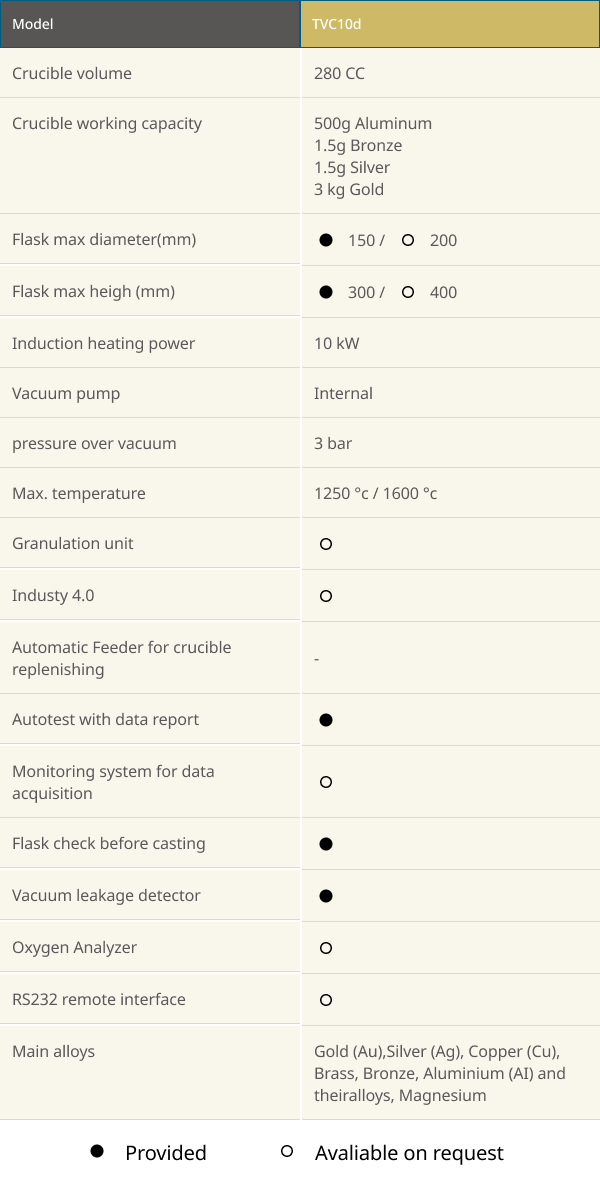Click the RS232 remote interface hollow circle

click(x=326, y=1000)
